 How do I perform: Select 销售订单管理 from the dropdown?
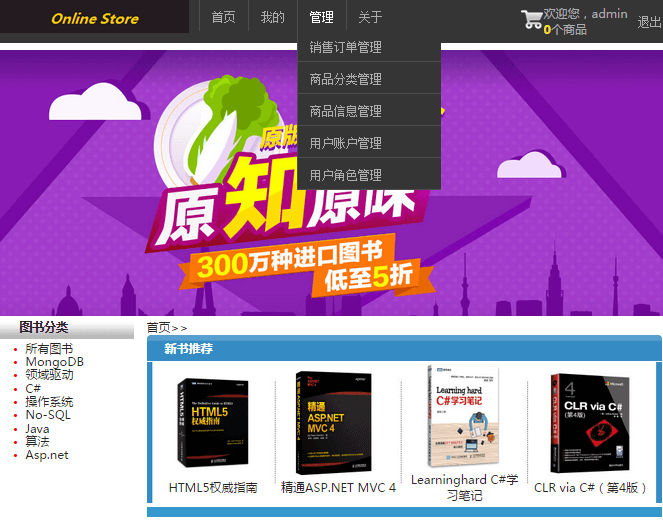[369, 47]
